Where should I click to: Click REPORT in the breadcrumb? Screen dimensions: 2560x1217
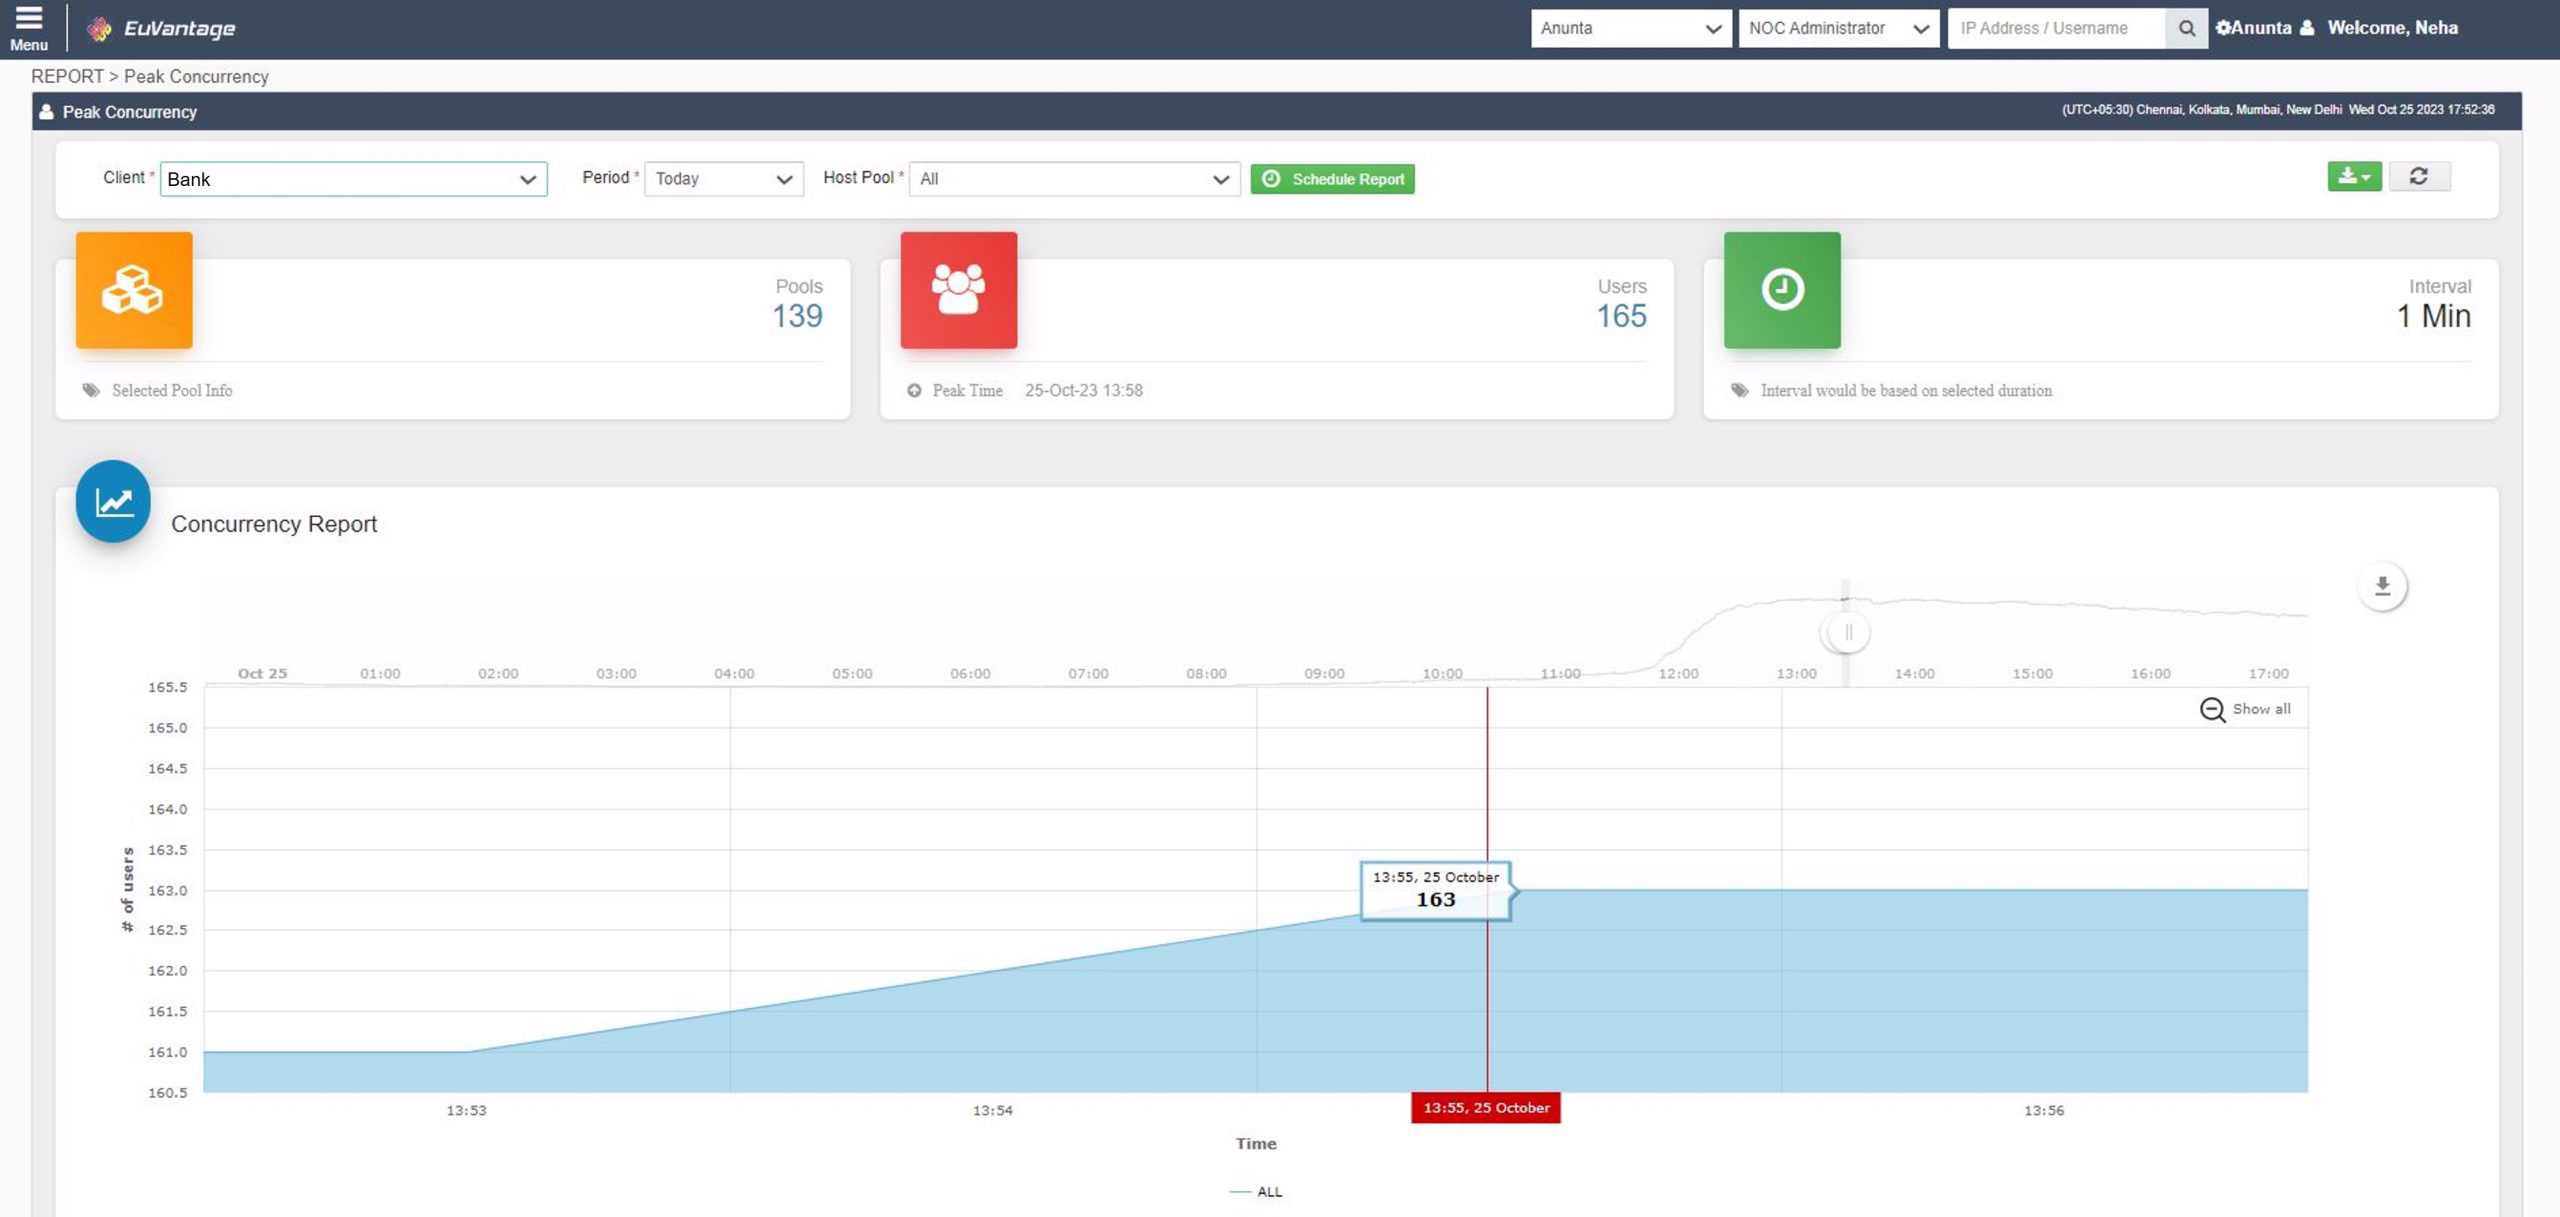[x=67, y=77]
